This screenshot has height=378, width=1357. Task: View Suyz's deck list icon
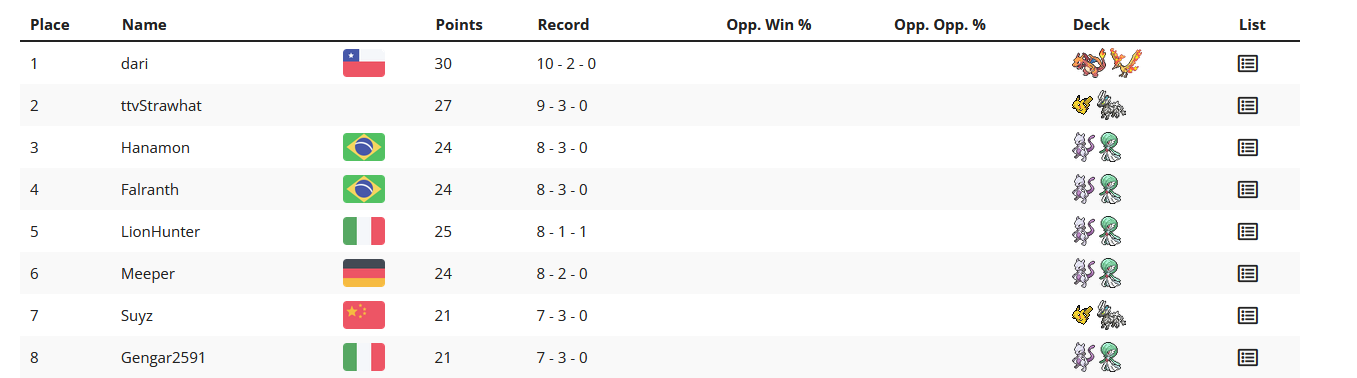click(1247, 315)
